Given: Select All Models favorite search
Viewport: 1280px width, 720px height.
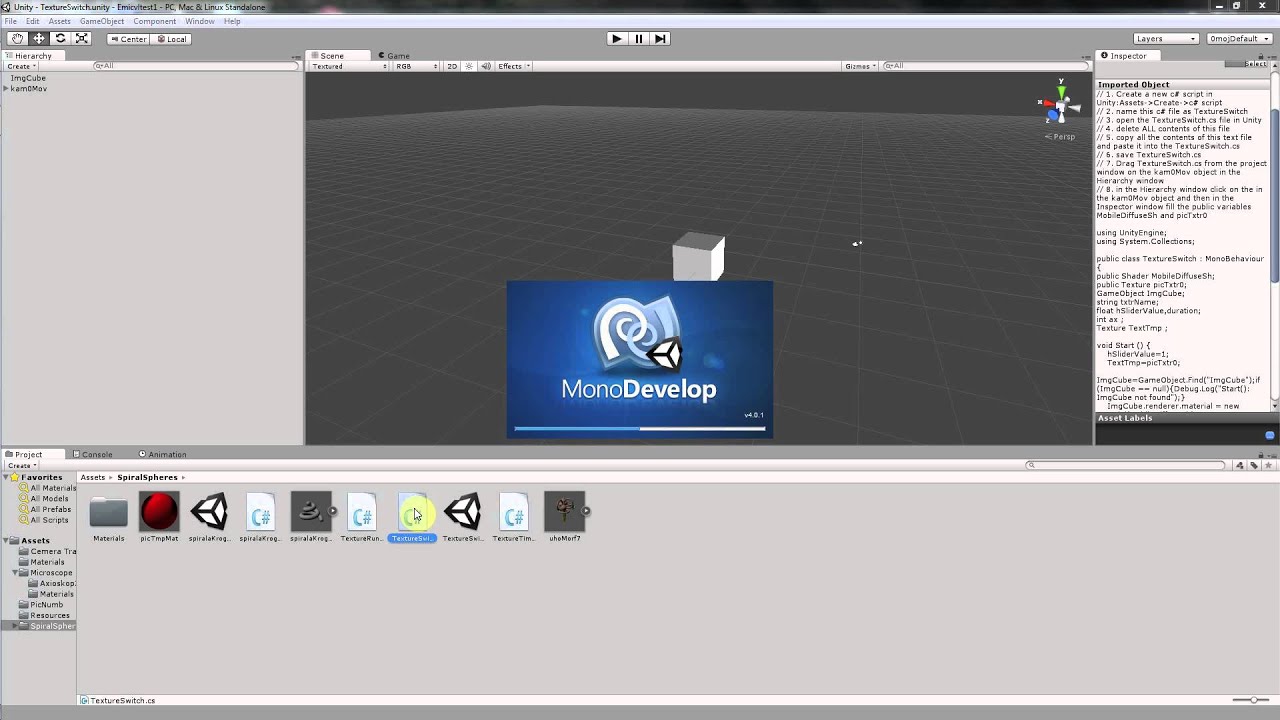Looking at the screenshot, I should pos(46,498).
